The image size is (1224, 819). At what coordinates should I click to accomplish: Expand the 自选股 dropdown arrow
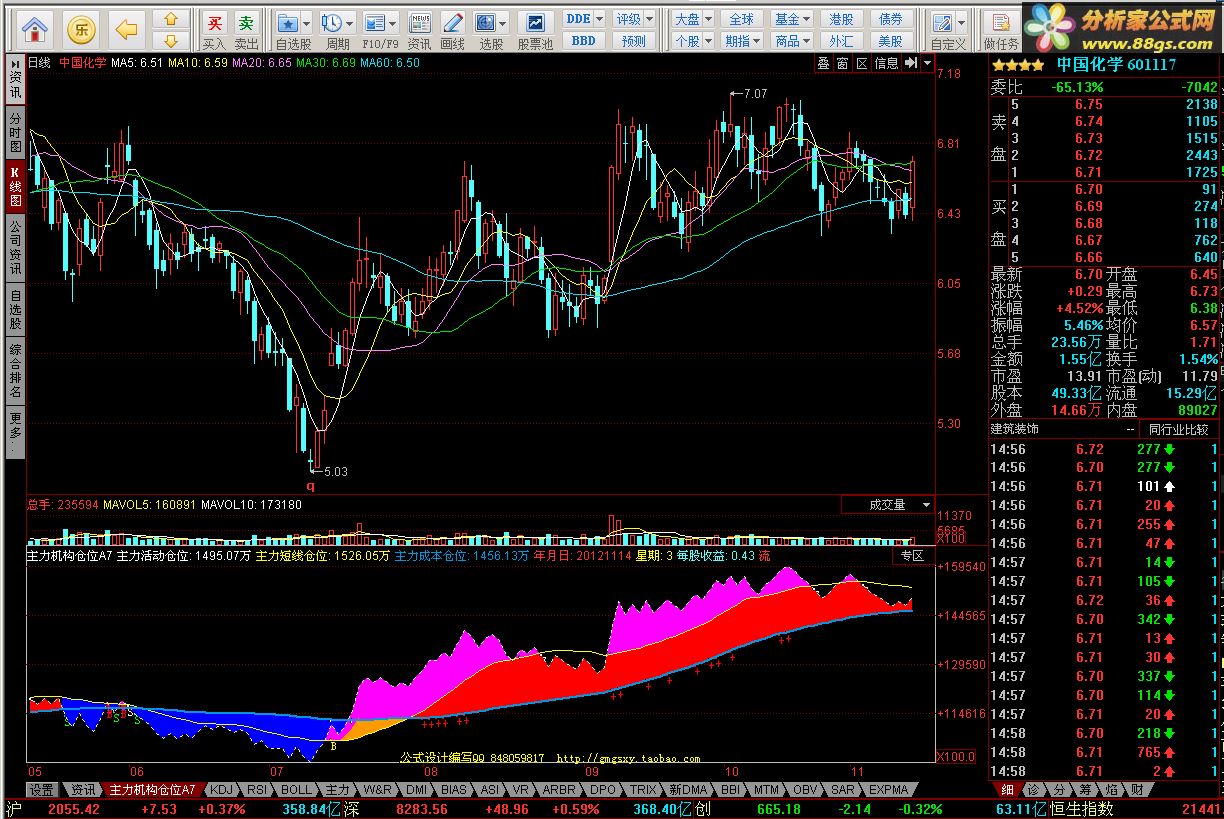coord(306,22)
